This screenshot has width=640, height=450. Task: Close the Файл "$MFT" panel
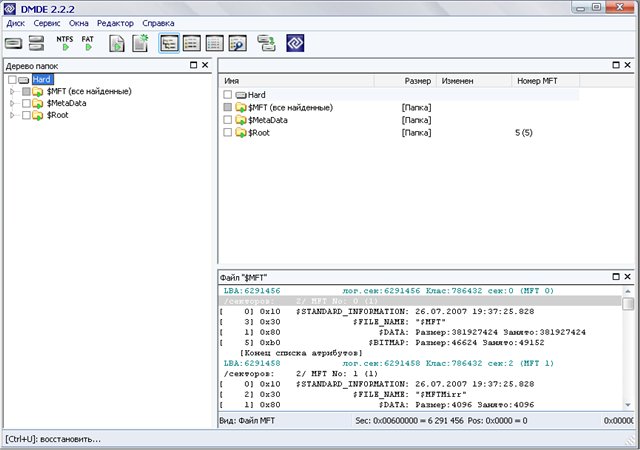click(x=627, y=276)
